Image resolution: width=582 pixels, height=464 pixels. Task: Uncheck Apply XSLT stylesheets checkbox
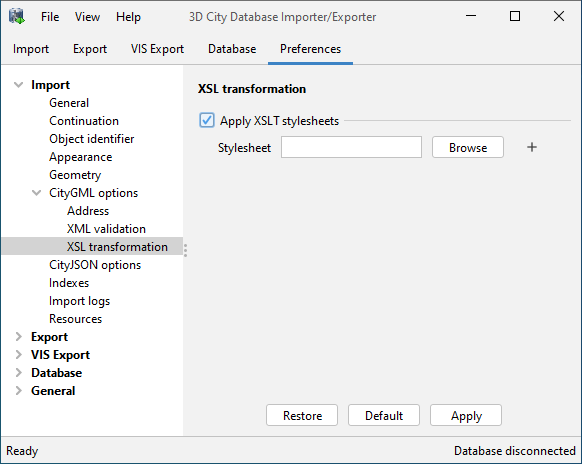pos(207,120)
